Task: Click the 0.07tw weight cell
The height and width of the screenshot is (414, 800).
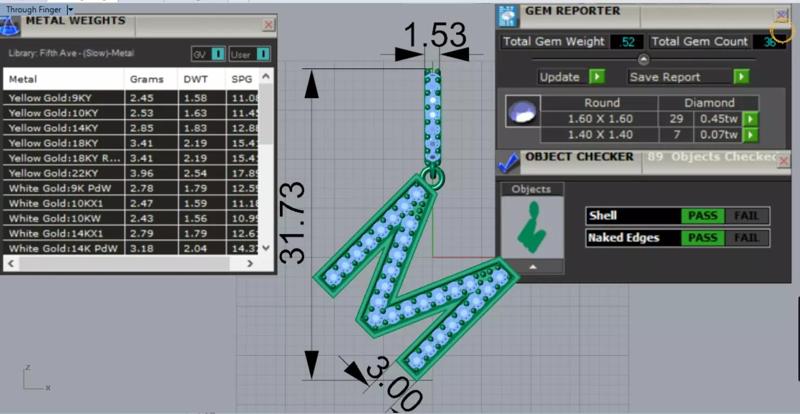Action: click(x=718, y=135)
